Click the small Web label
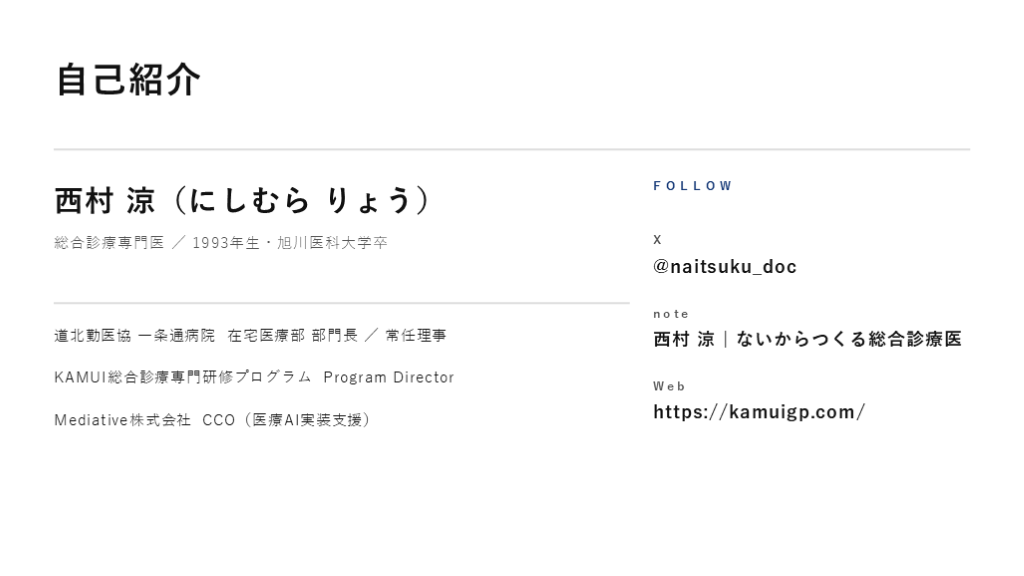This screenshot has height=576, width=1024. coord(669,386)
